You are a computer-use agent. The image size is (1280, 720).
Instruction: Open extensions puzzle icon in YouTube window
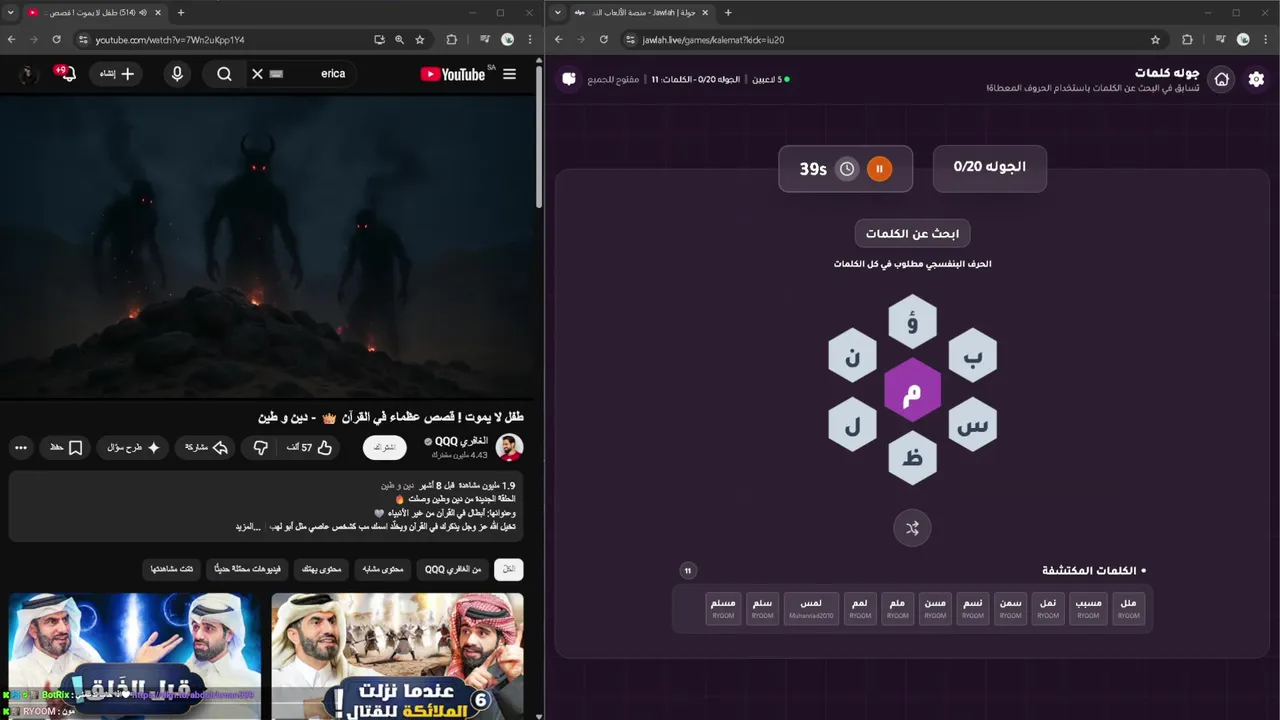coord(451,40)
